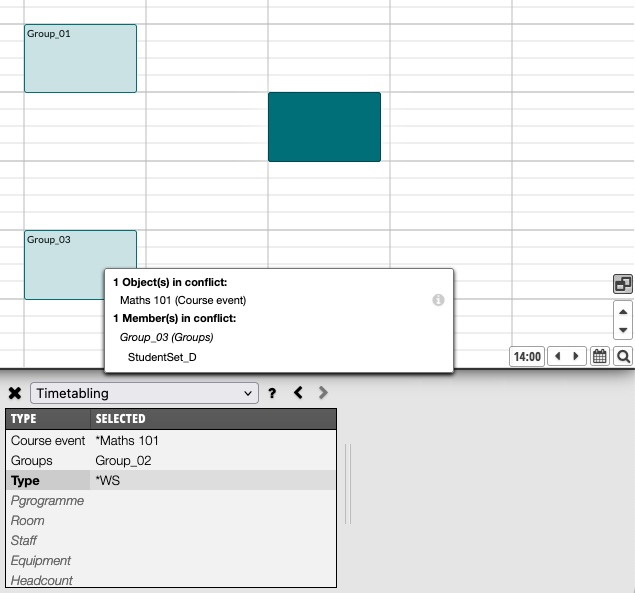Click the info icon in conflict tooltip
The image size is (635, 593).
438,300
